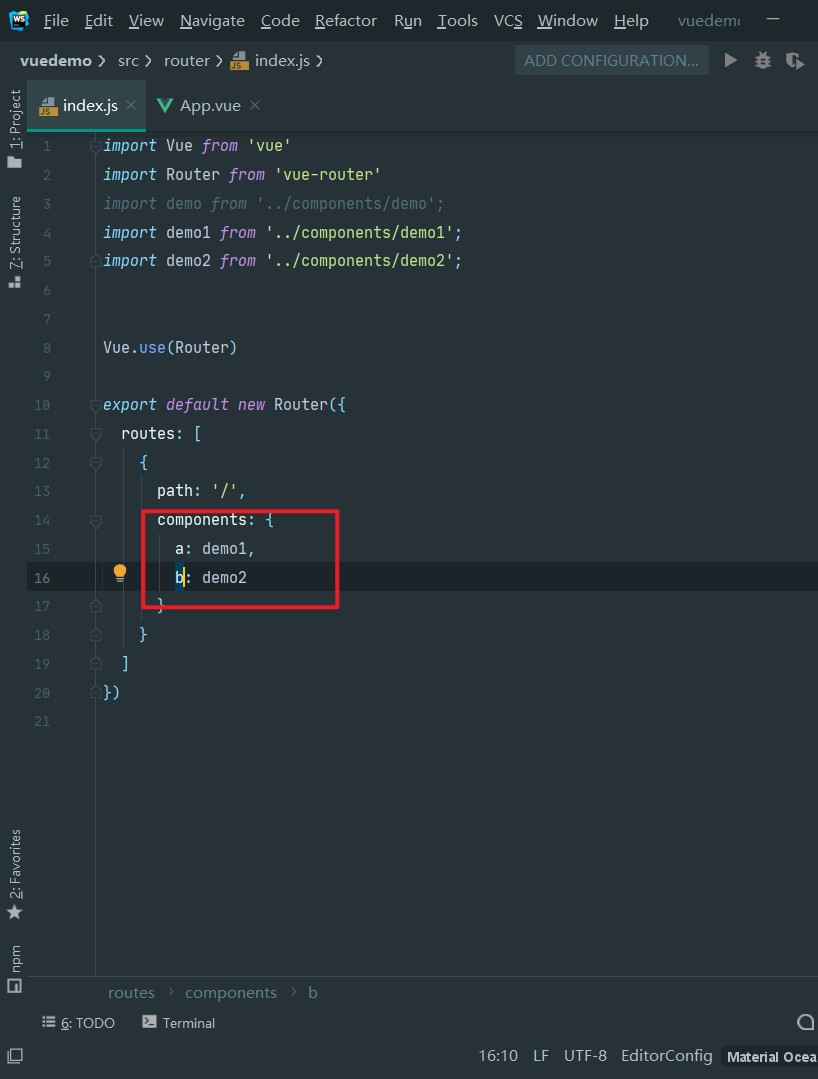This screenshot has height=1079, width=818.
Task: Open the Tools menu
Action: pyautogui.click(x=458, y=21)
